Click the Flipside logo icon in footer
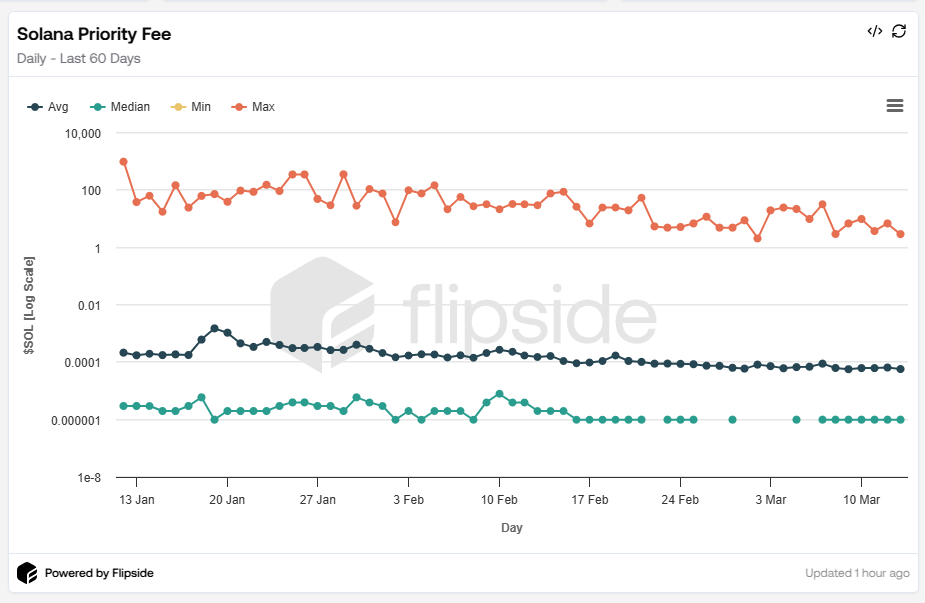 pos(27,573)
